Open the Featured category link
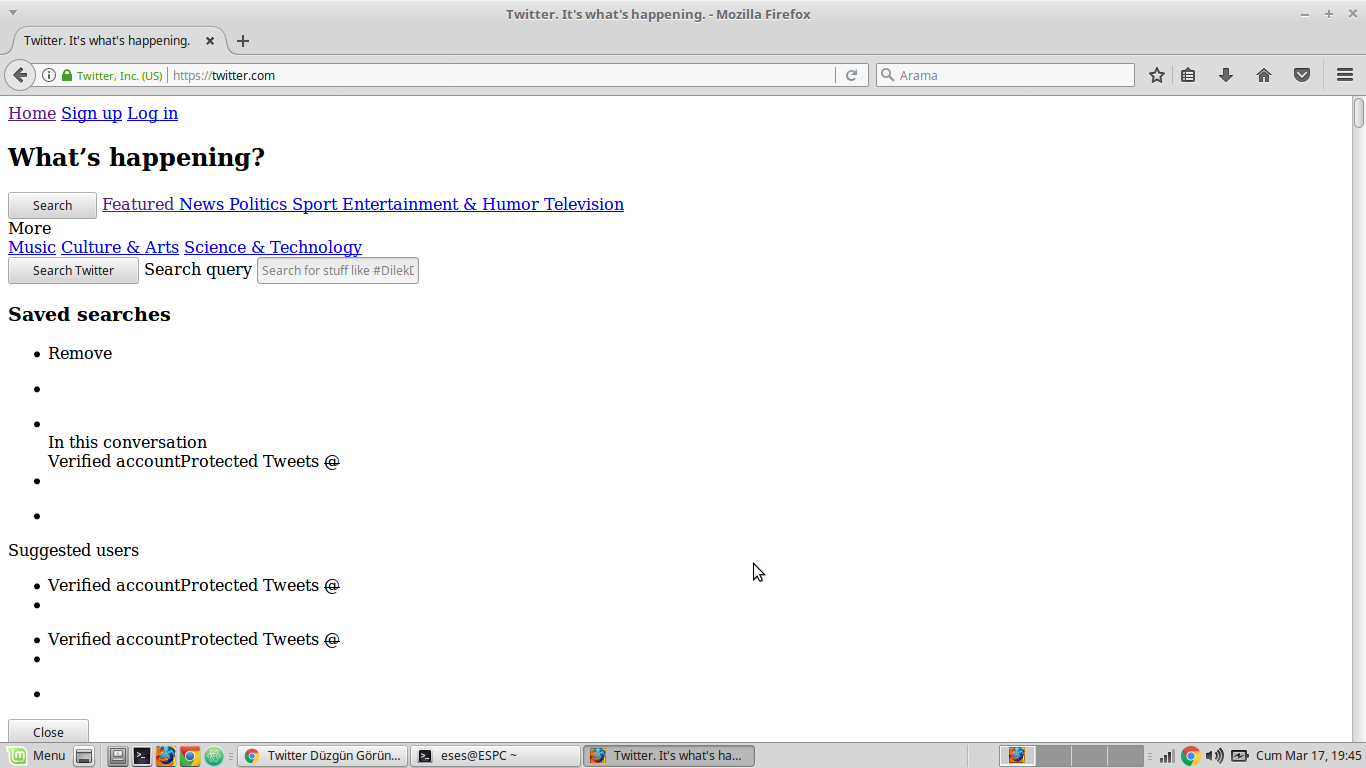This screenshot has width=1366, height=768. (x=138, y=204)
